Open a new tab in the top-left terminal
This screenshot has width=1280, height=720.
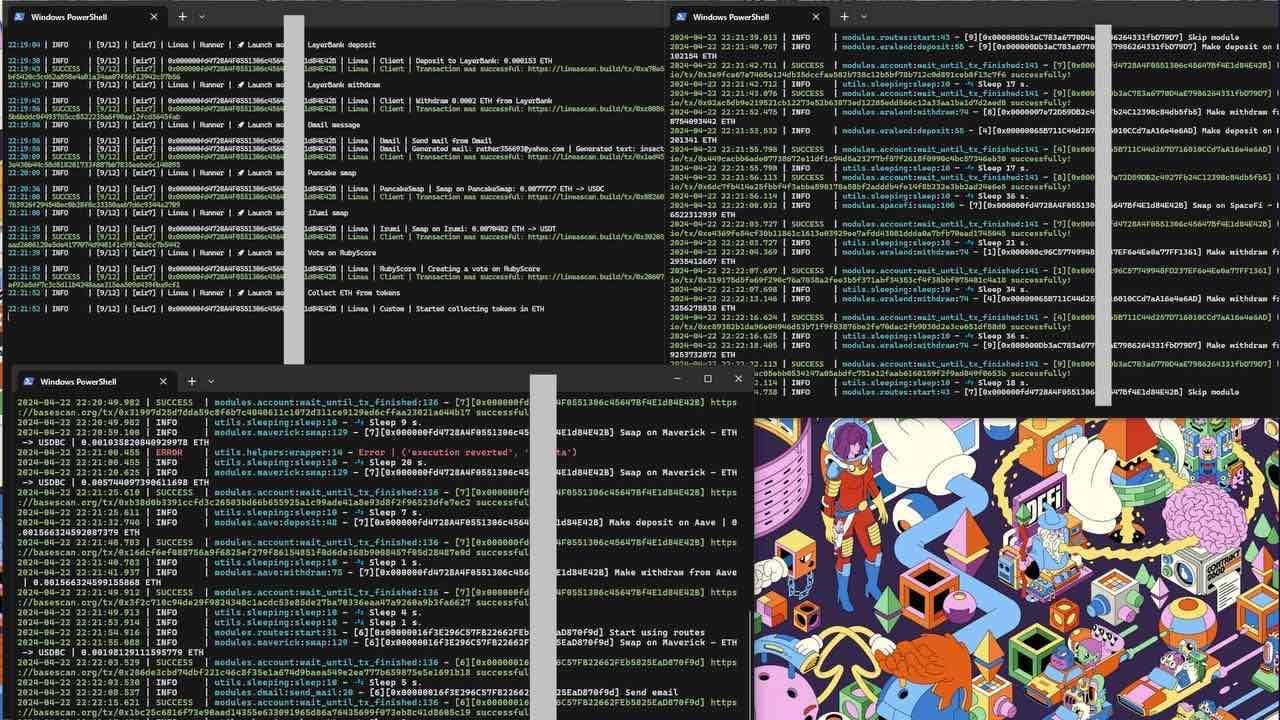[181, 16]
